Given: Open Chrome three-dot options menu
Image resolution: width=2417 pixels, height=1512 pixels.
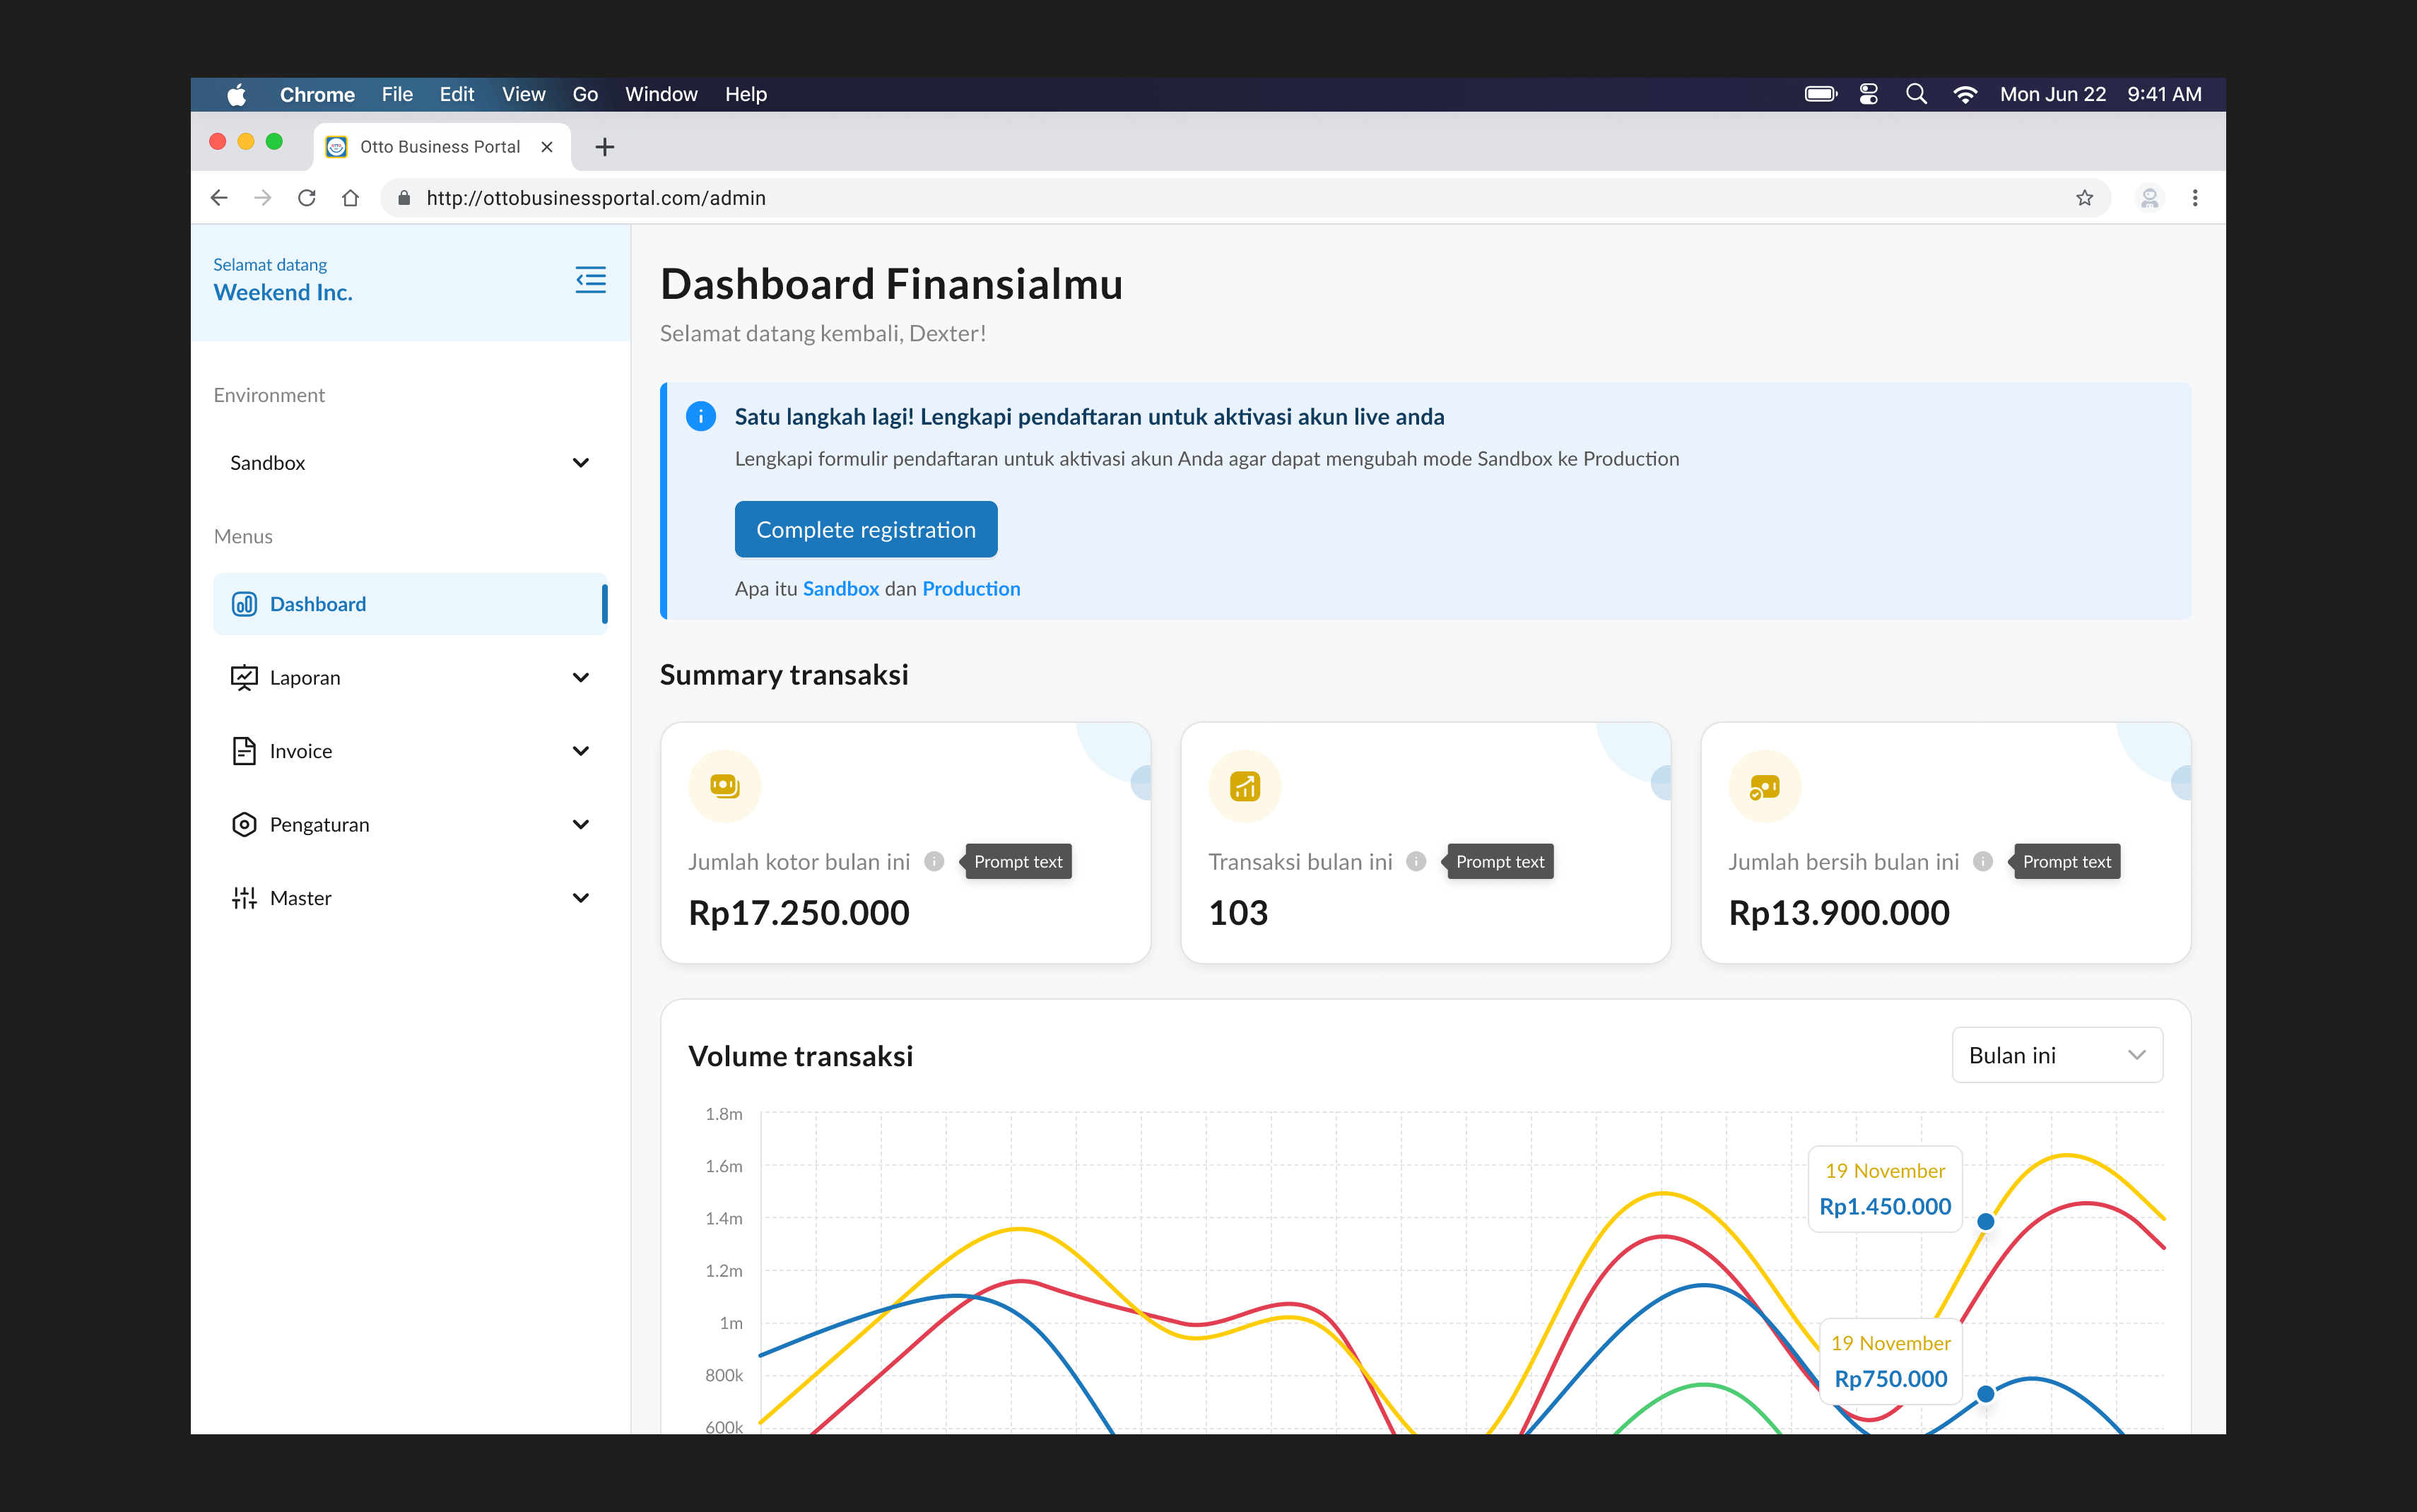Looking at the screenshot, I should pos(2195,198).
